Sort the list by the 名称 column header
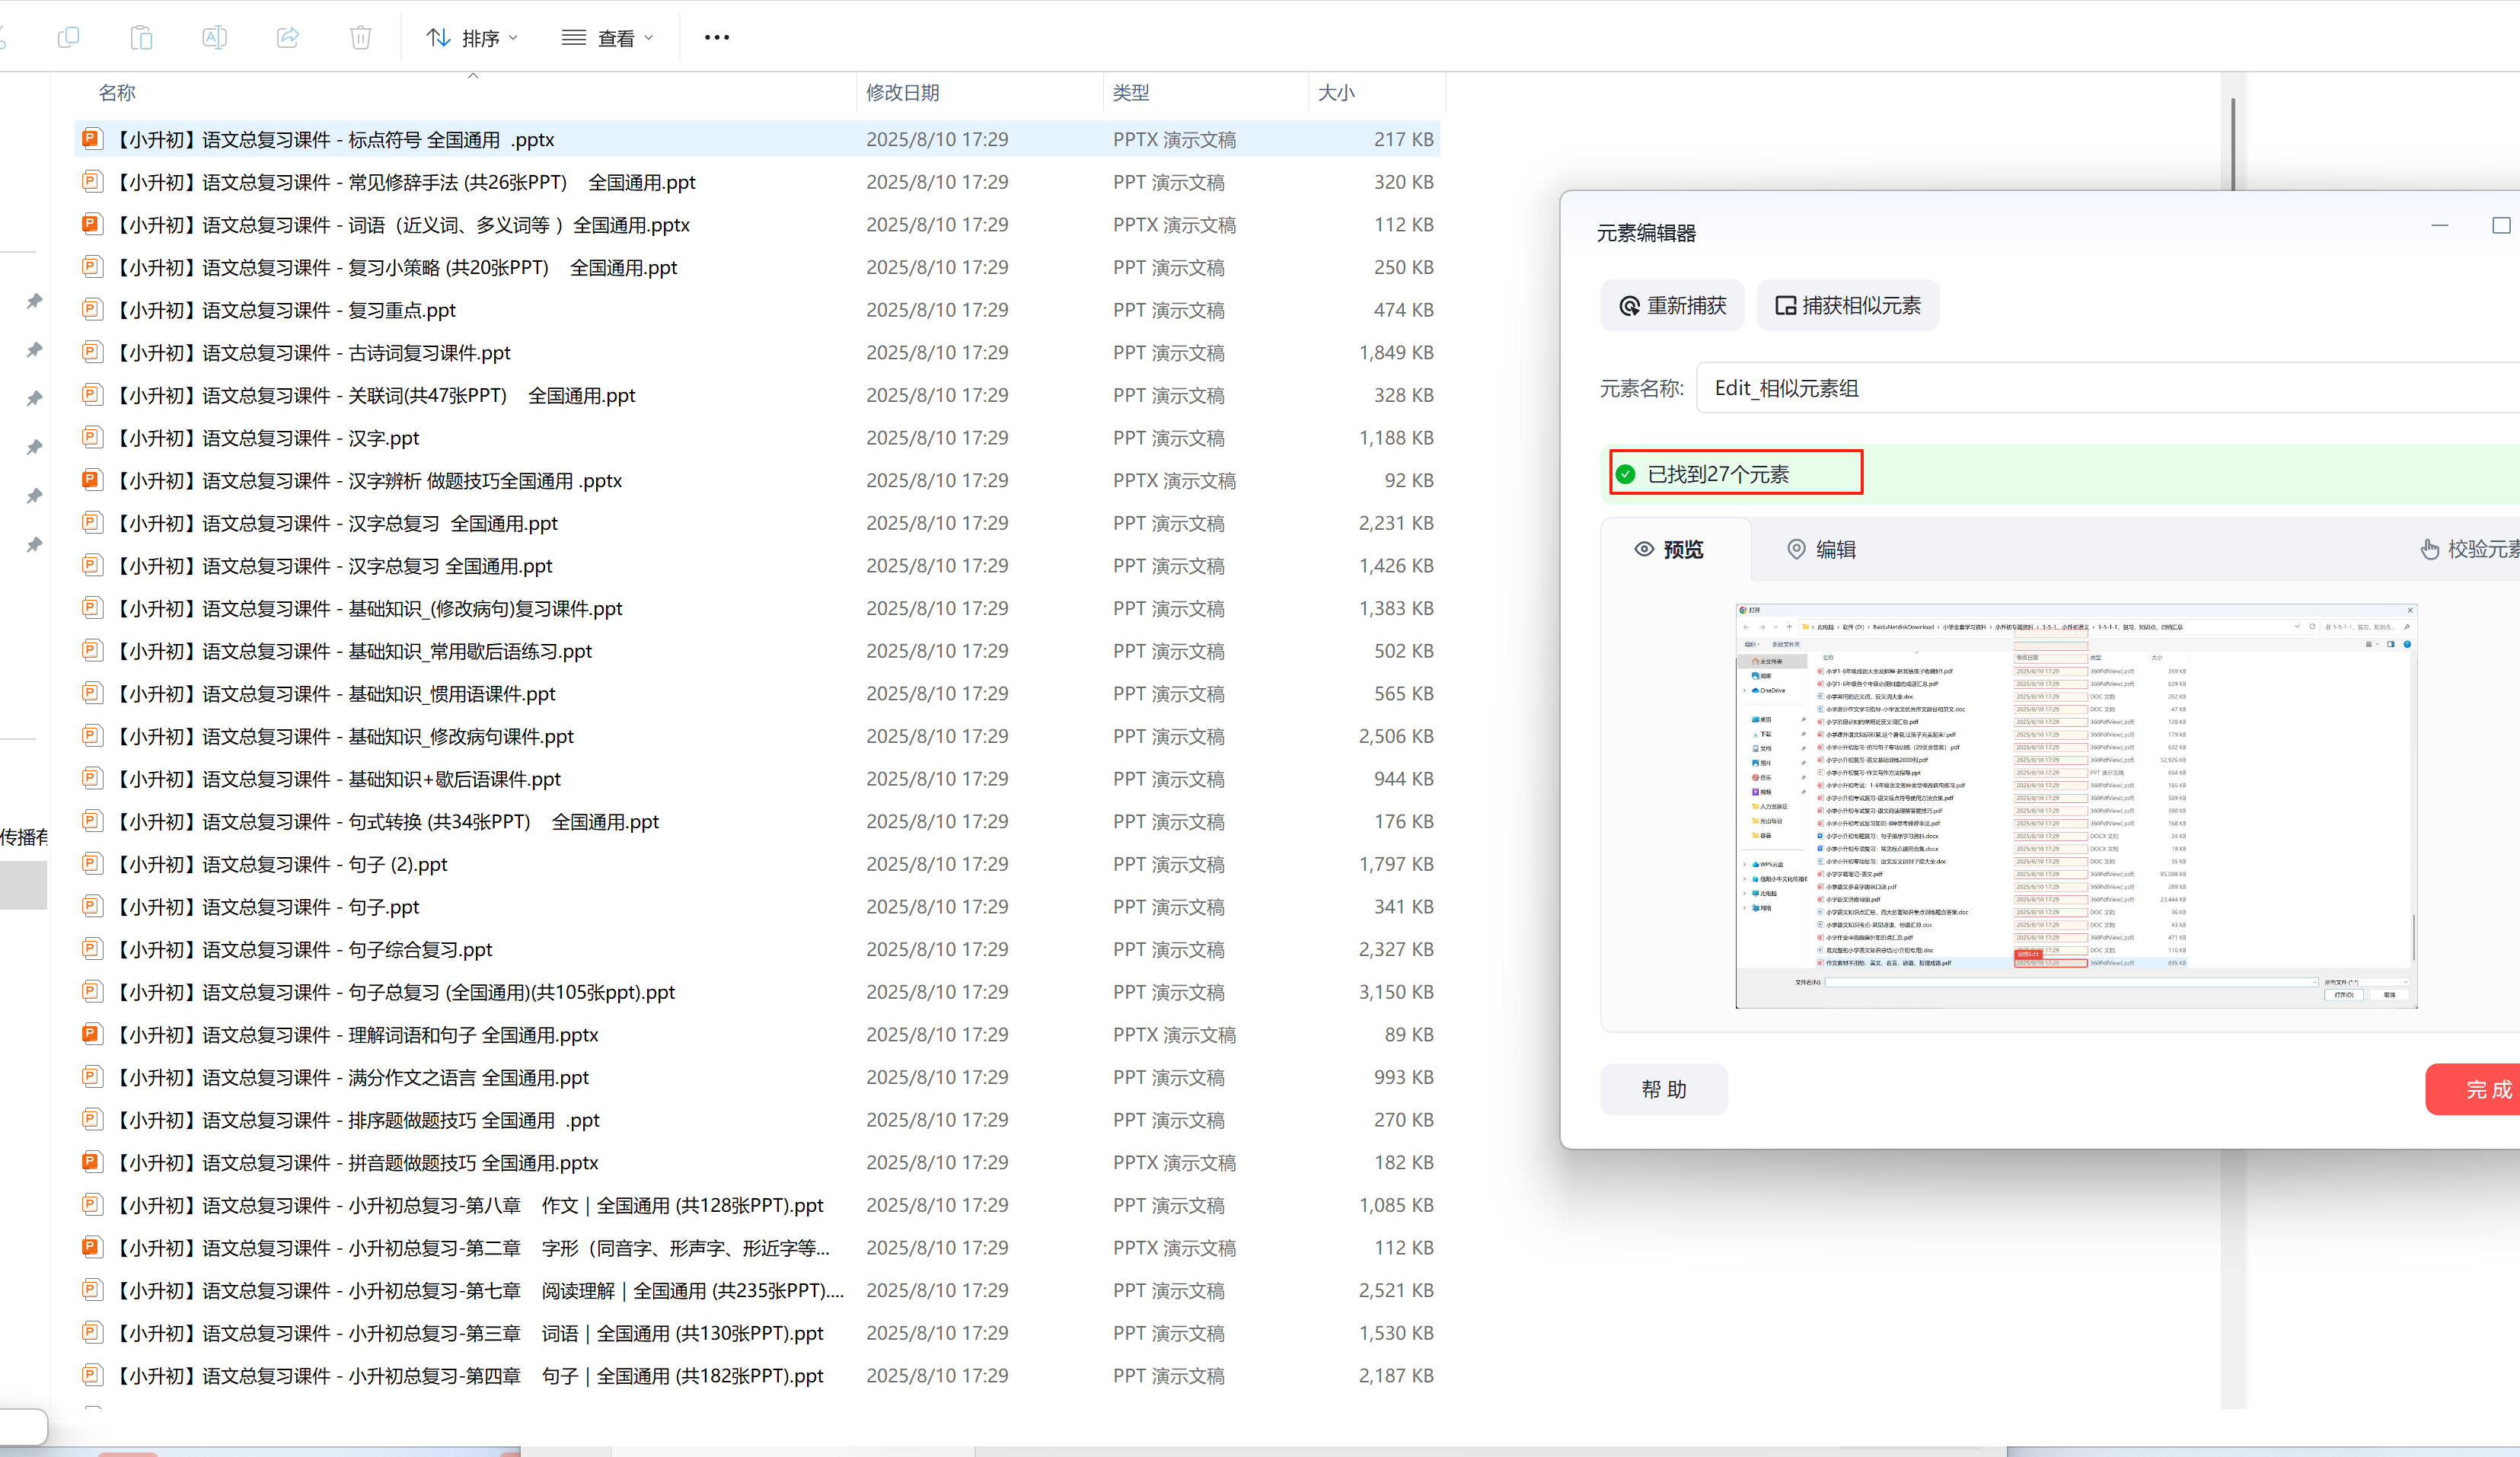 click(x=117, y=93)
